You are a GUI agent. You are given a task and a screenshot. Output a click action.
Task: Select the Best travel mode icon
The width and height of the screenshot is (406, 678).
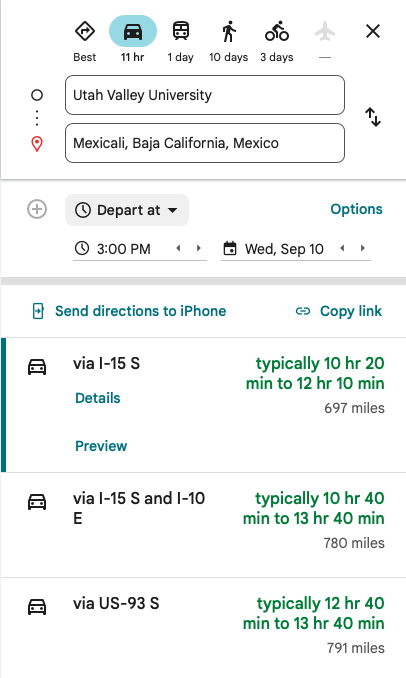point(85,32)
